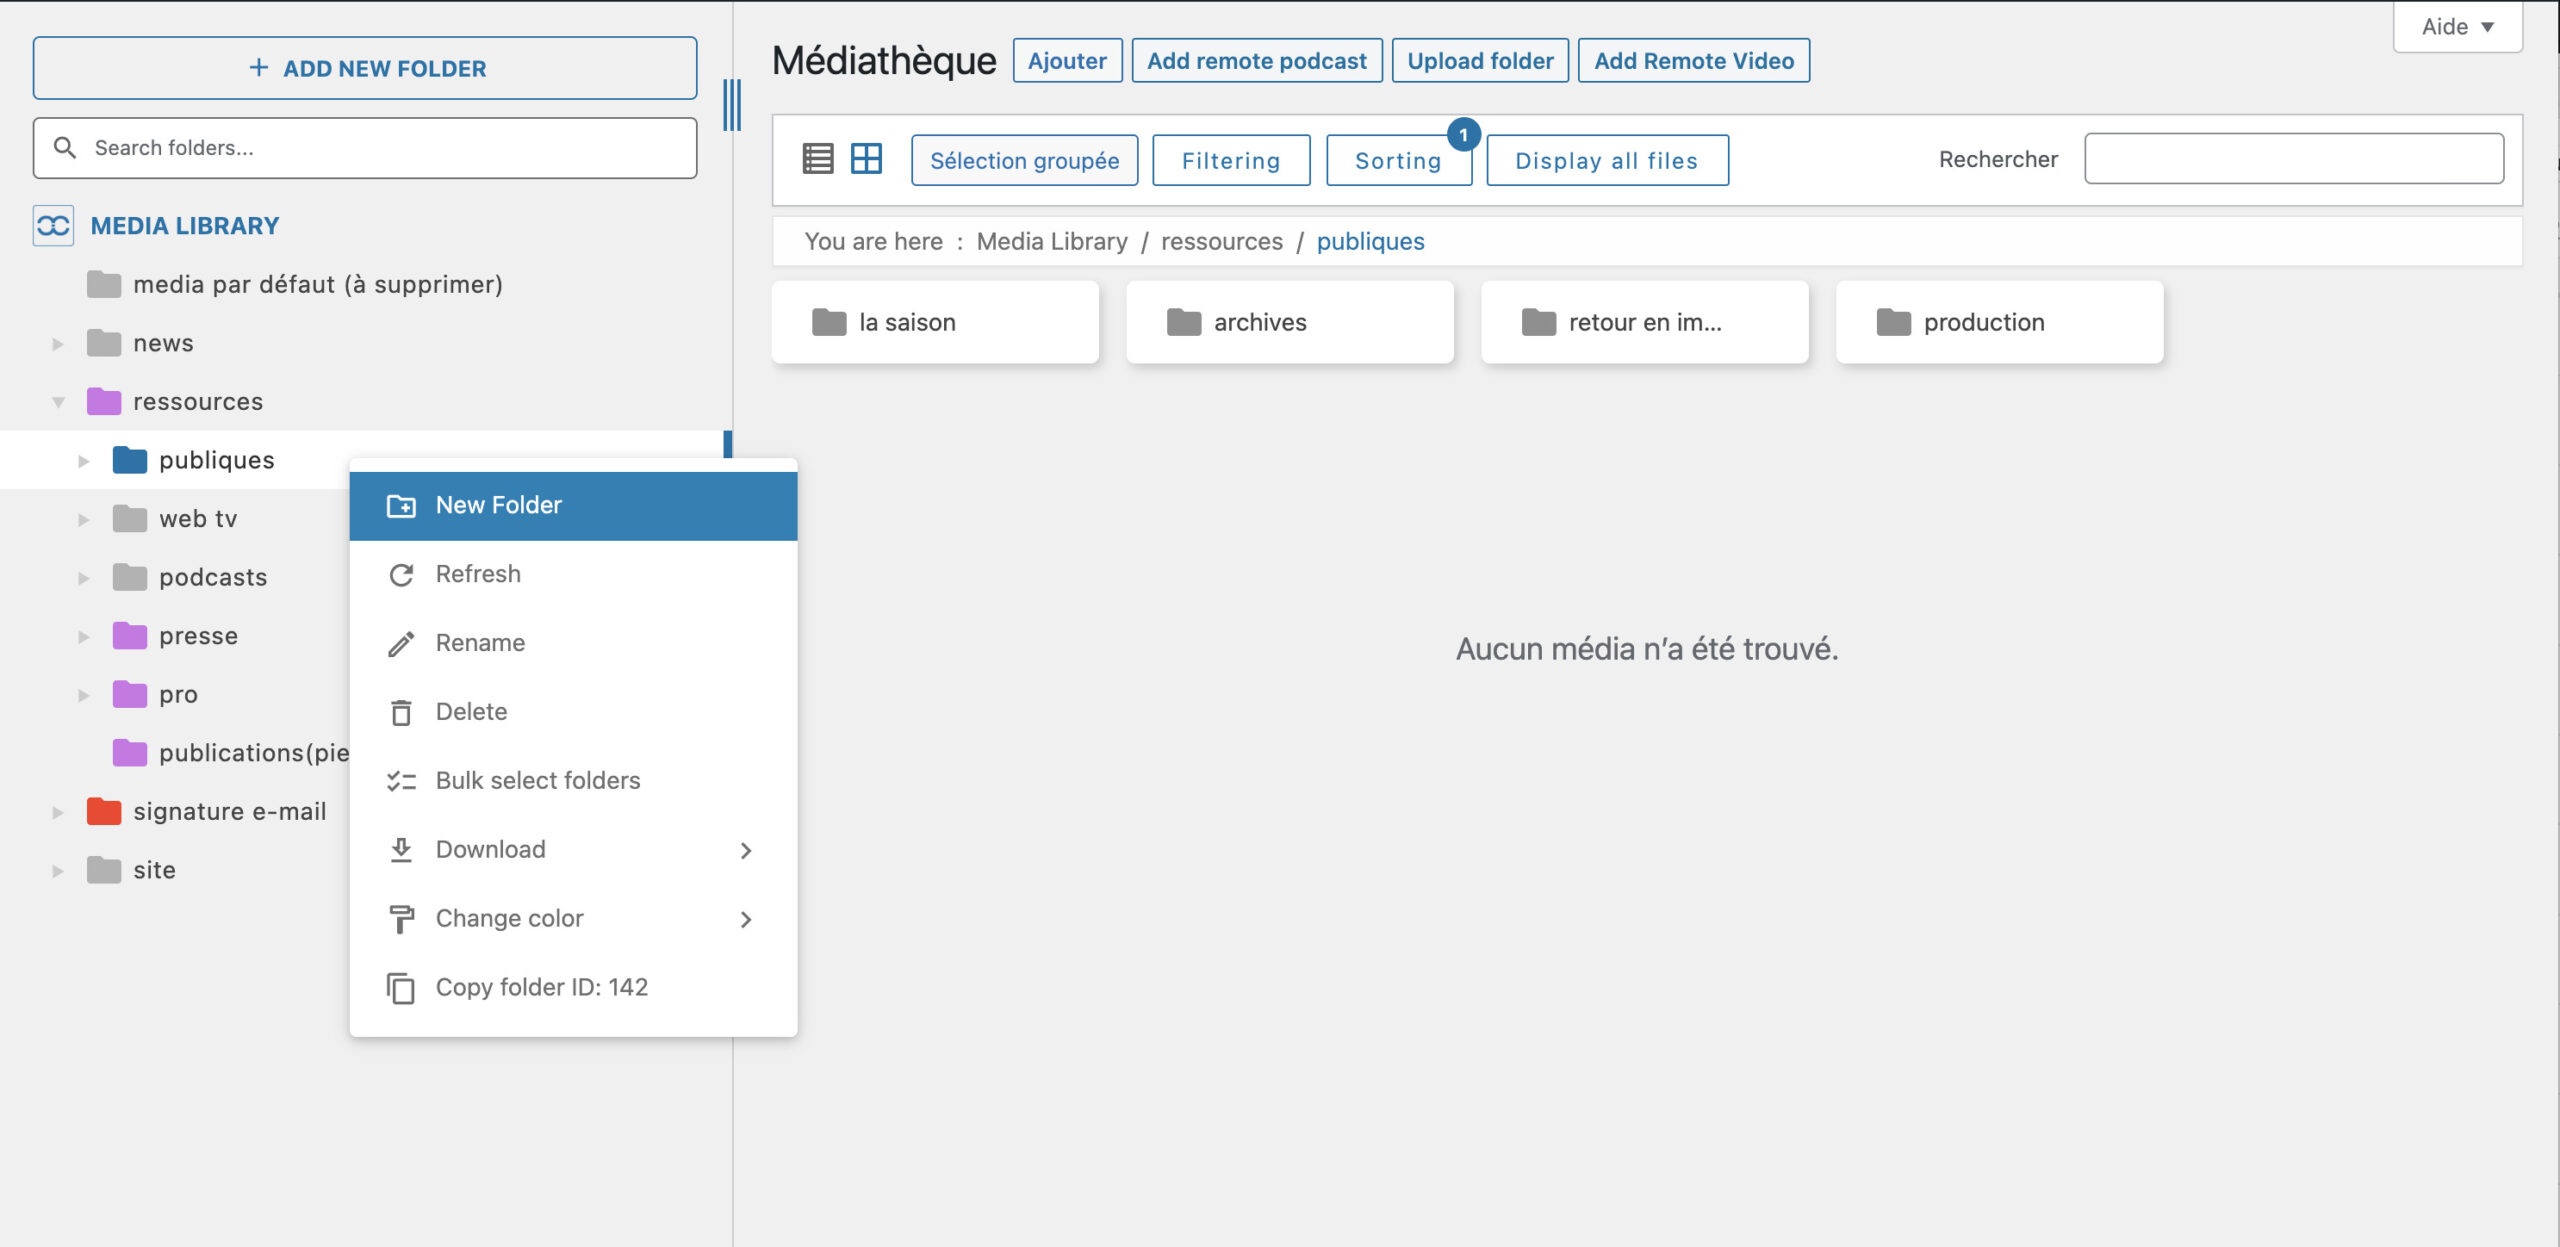2560x1247 pixels.
Task: Toggle Display all files option
Action: (x=1606, y=161)
